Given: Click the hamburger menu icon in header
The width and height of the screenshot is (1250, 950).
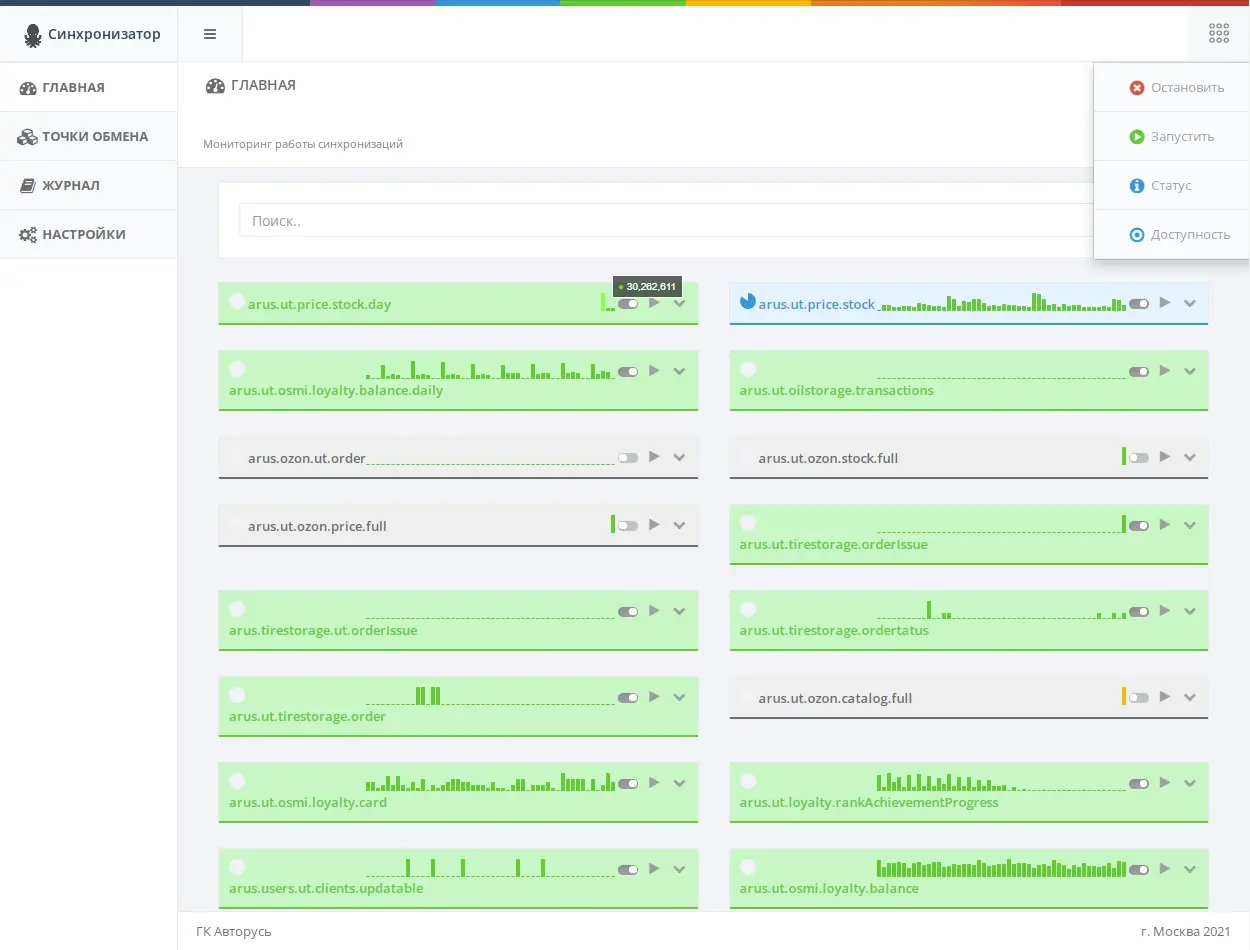Looking at the screenshot, I should tap(210, 34).
